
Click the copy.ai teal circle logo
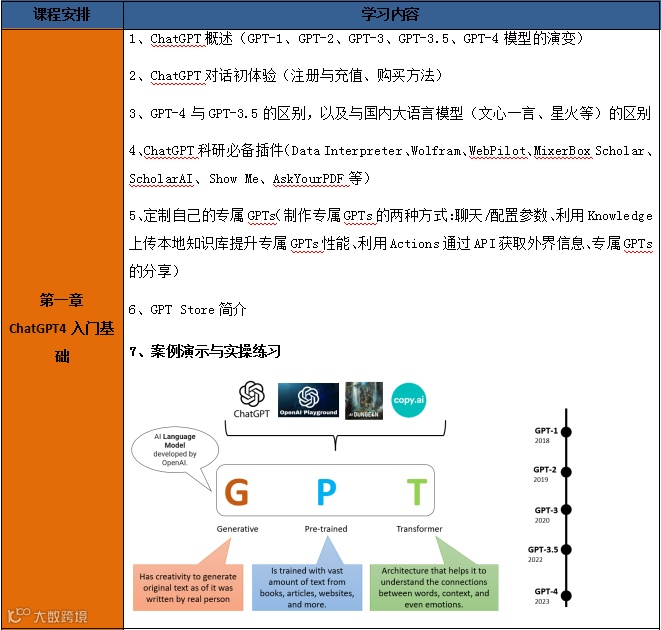(408, 400)
